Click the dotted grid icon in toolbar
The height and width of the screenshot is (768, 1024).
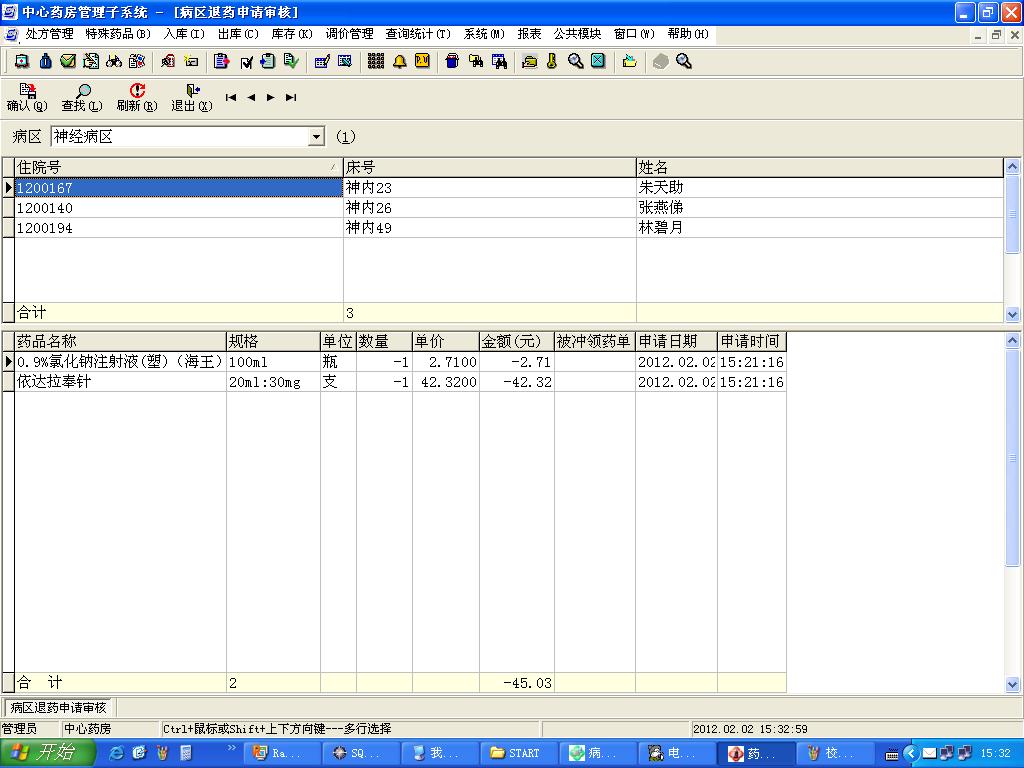(376, 61)
